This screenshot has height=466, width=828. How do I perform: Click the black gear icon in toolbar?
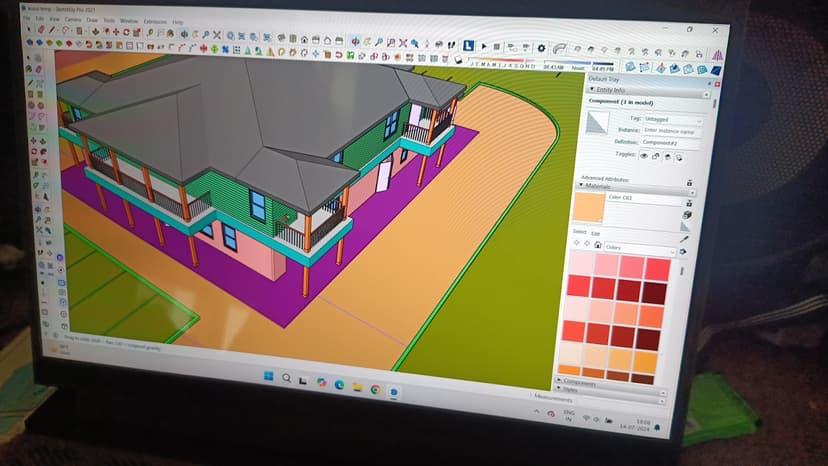pos(541,48)
